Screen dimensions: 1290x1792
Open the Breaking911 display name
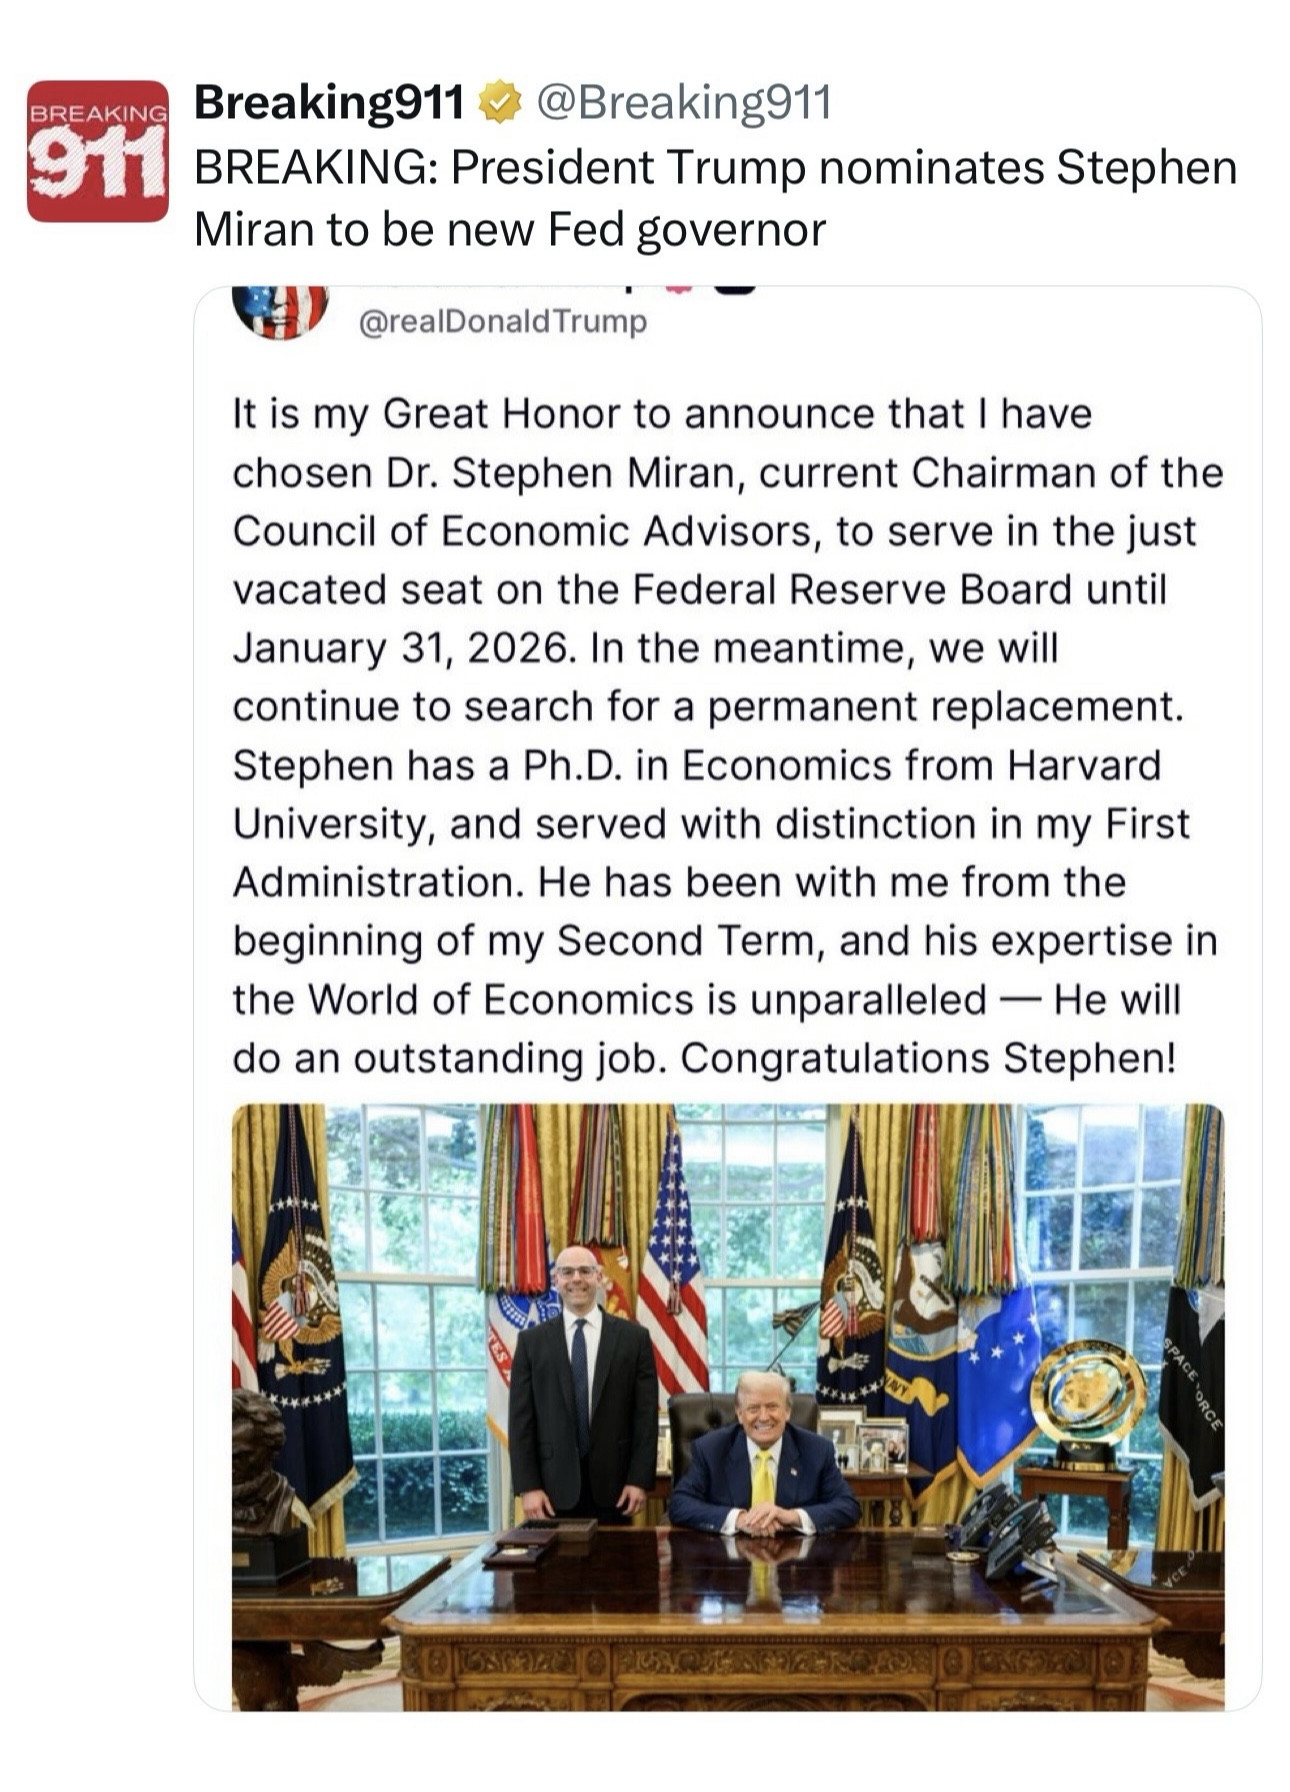[x=329, y=102]
